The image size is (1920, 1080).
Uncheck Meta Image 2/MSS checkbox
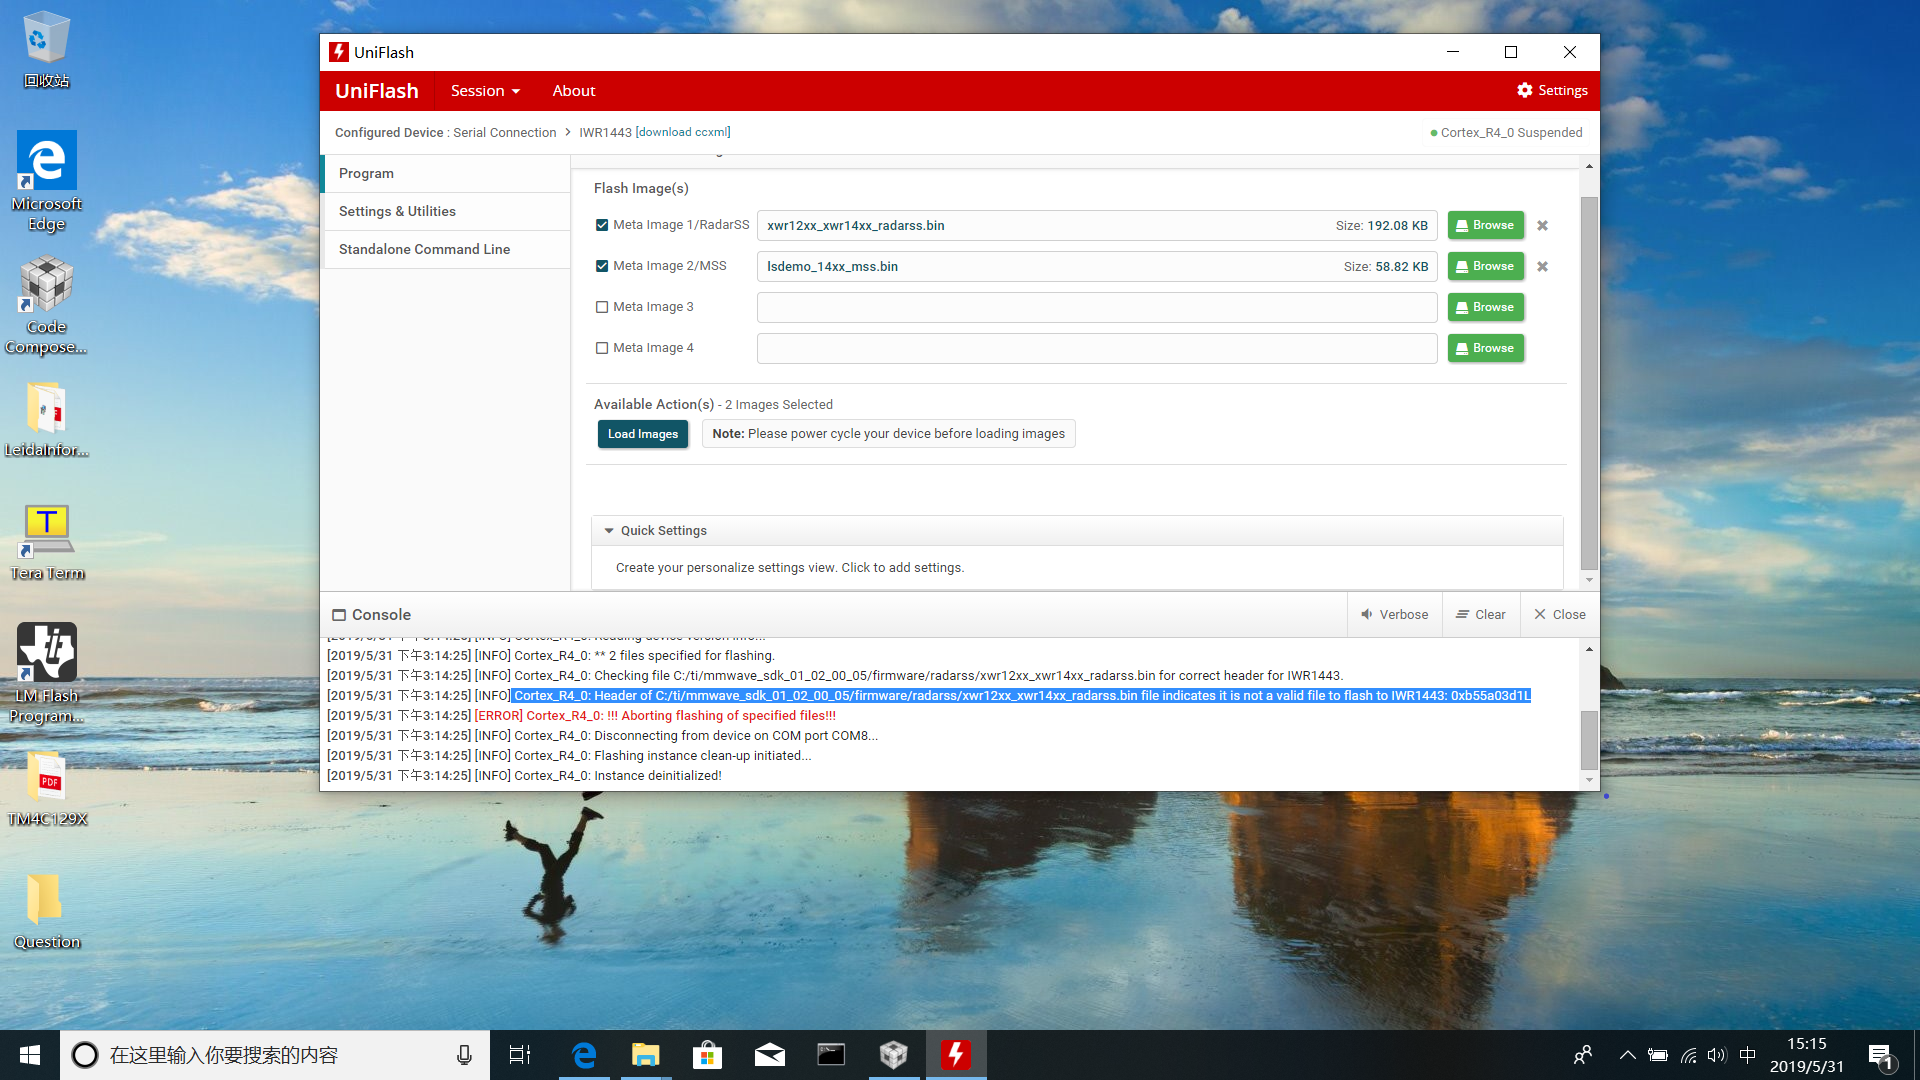click(x=602, y=267)
